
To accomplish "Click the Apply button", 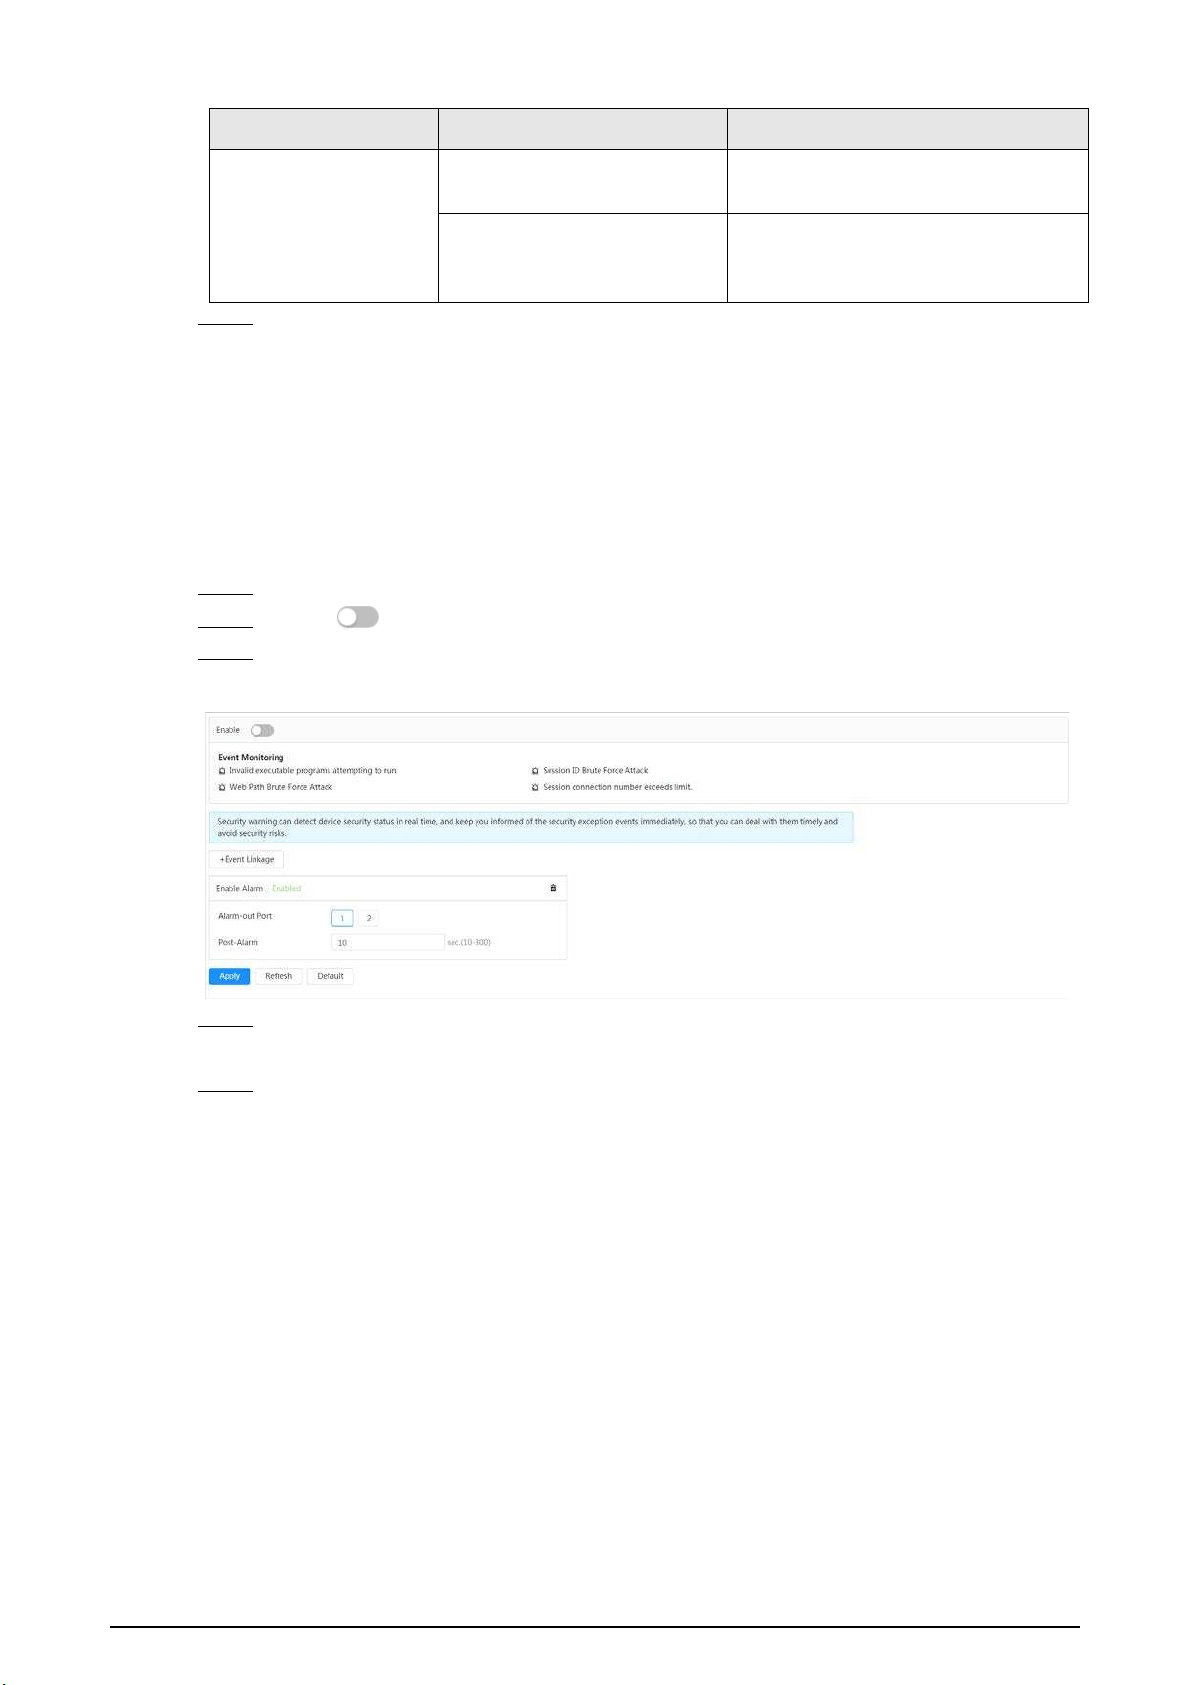I will pos(229,976).
